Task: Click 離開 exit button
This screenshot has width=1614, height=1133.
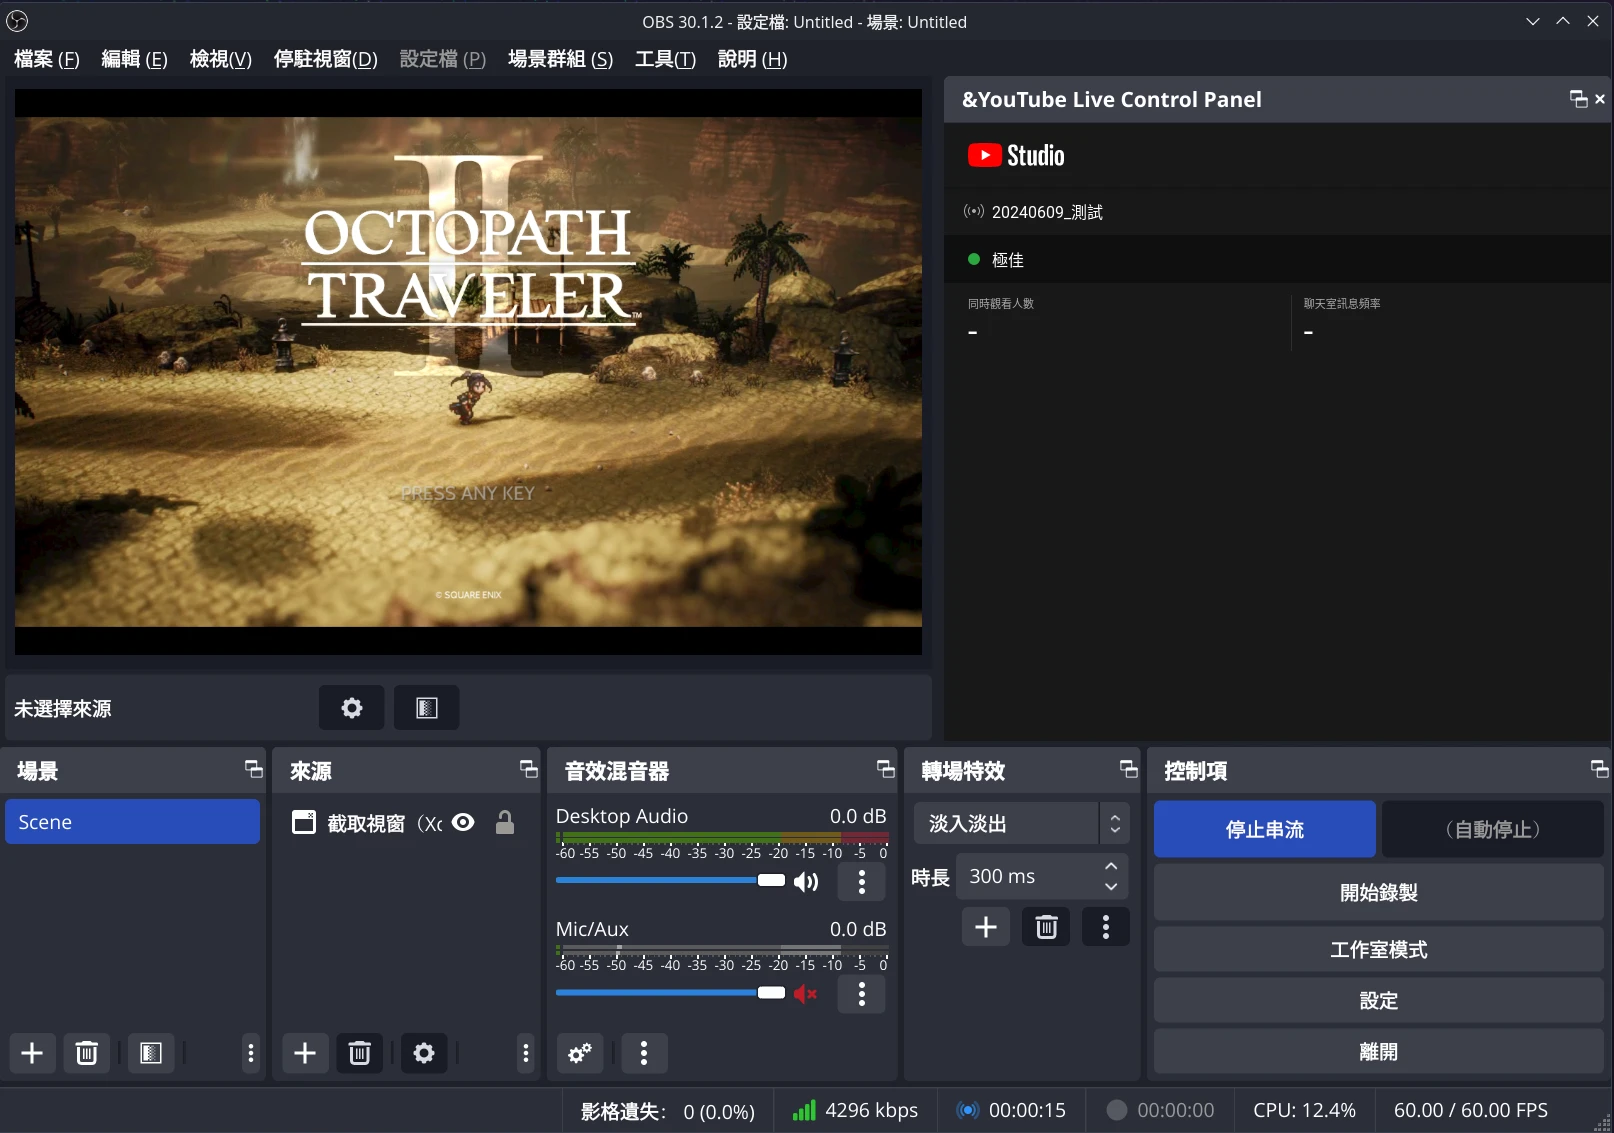Action: (1379, 1051)
